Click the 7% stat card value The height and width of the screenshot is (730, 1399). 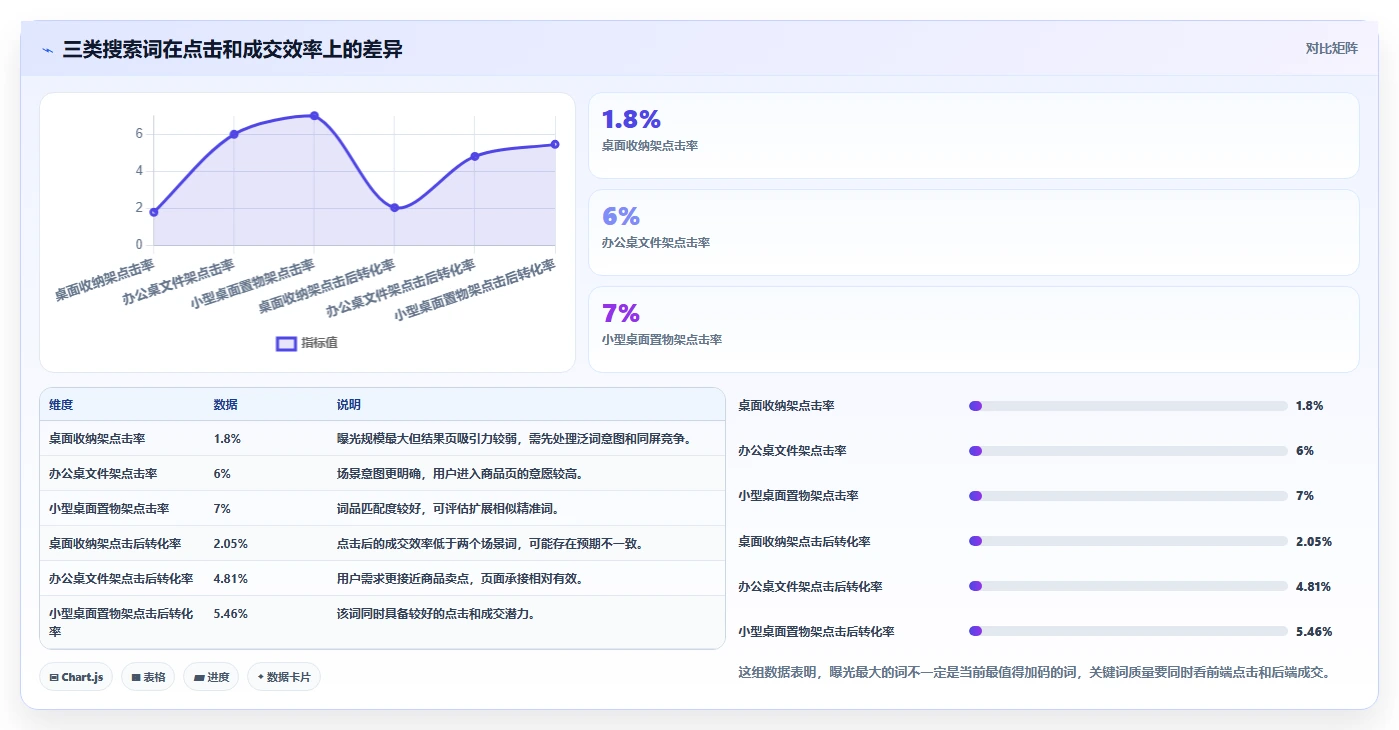click(x=621, y=313)
